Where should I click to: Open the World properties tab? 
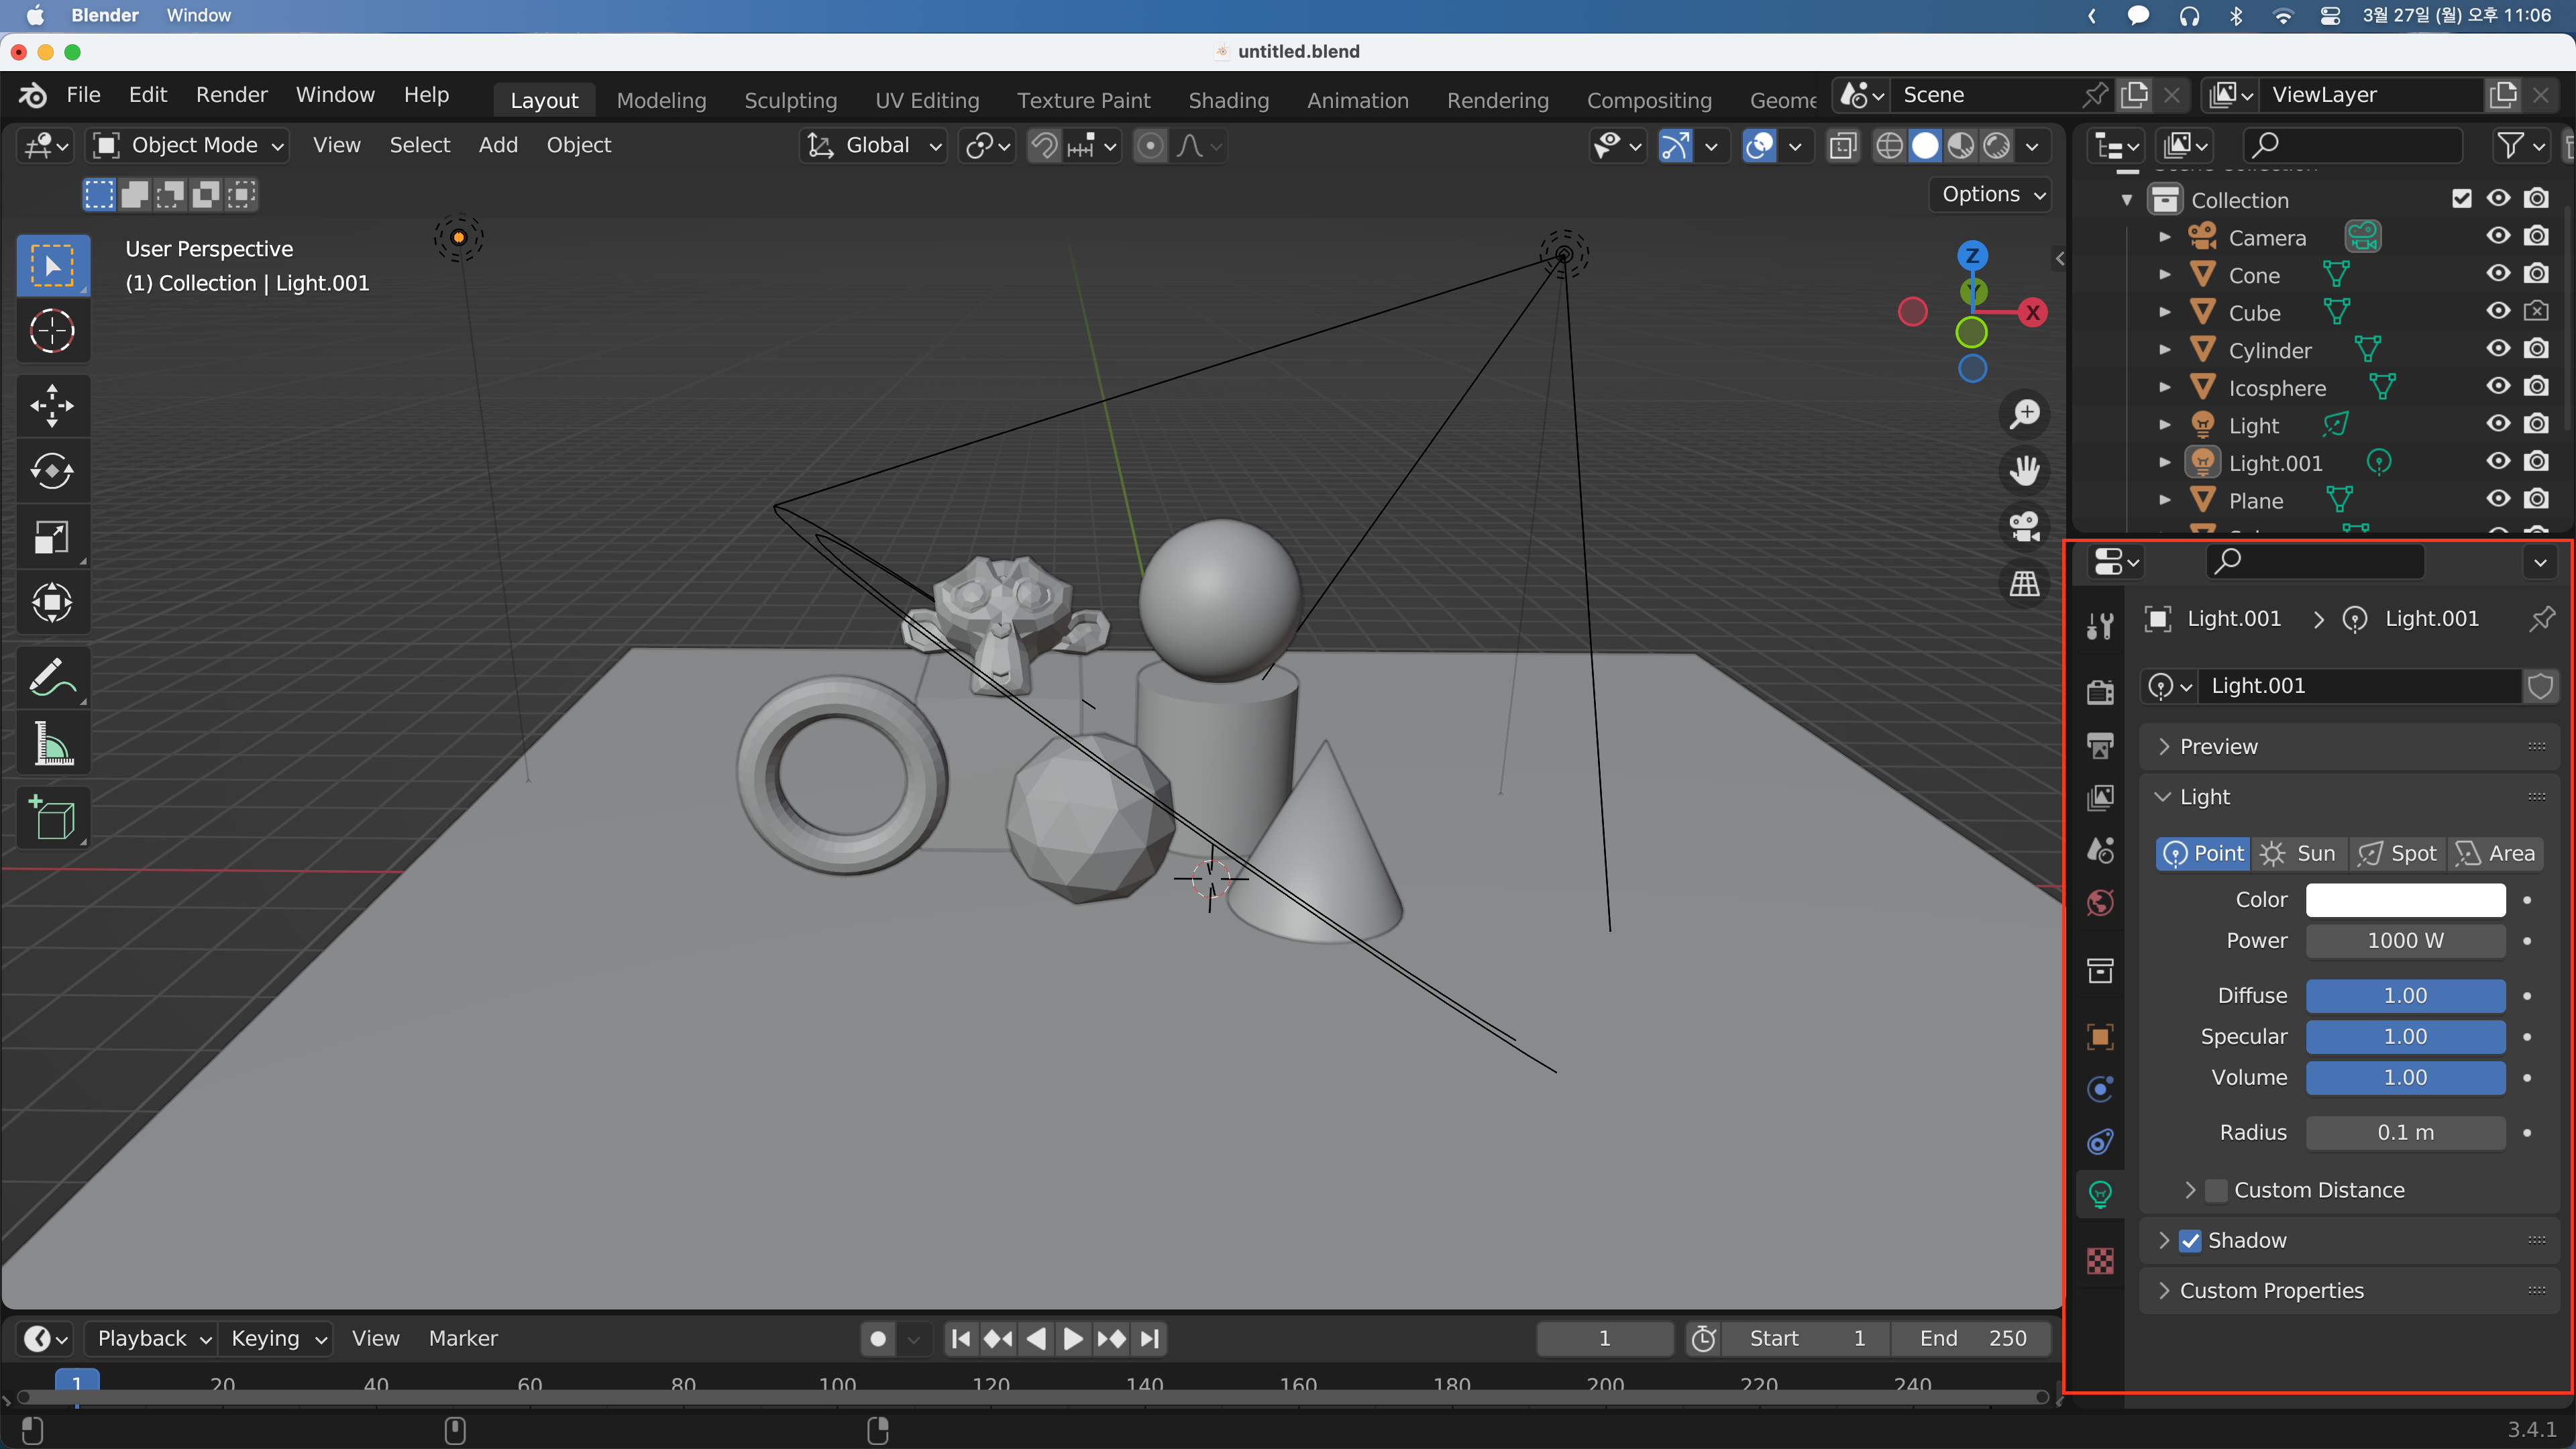pyautogui.click(x=2100, y=903)
